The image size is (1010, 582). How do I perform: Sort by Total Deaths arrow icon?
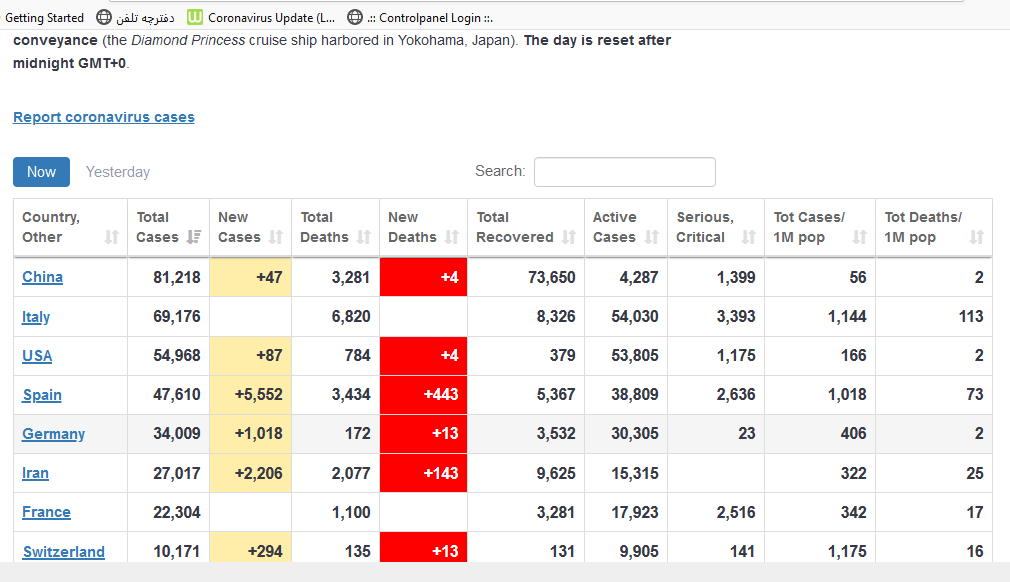pos(364,237)
